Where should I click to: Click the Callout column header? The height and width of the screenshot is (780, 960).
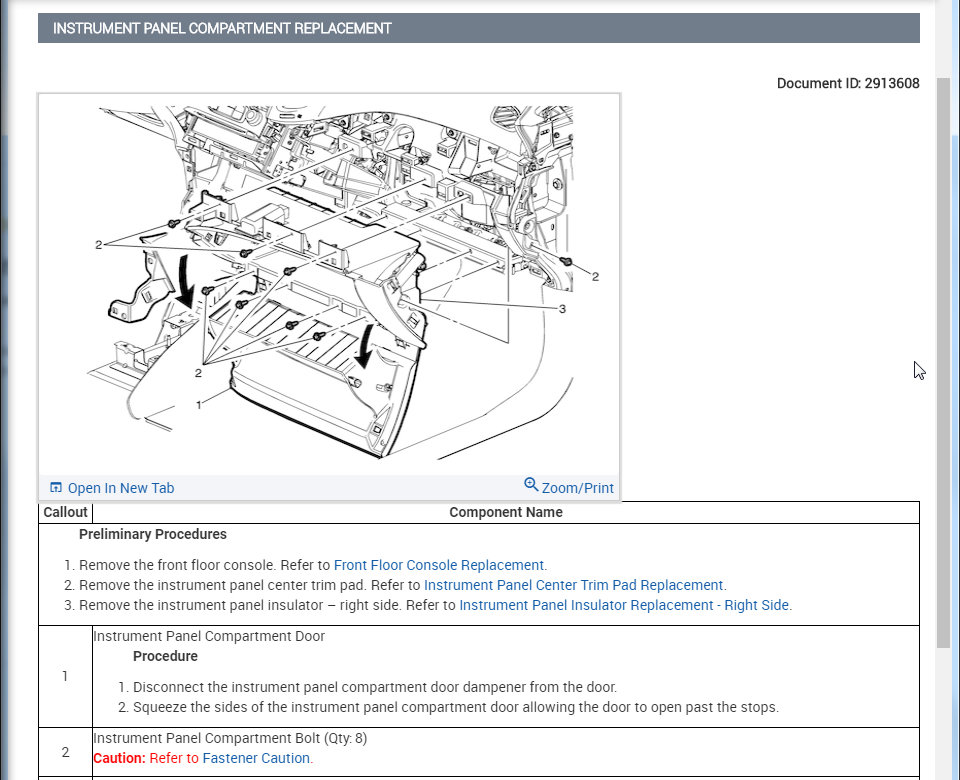pyautogui.click(x=65, y=512)
